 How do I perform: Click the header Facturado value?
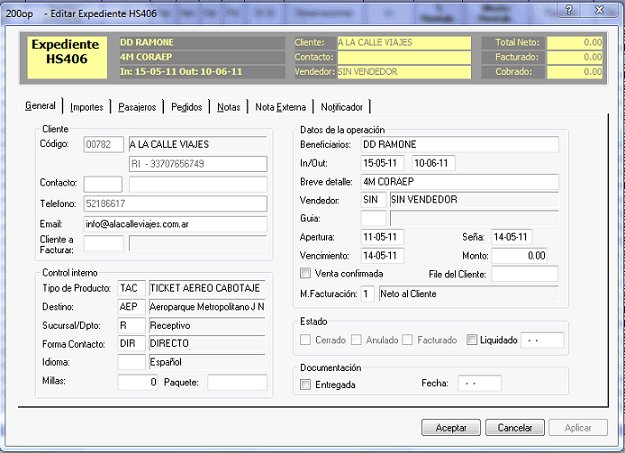coord(574,57)
